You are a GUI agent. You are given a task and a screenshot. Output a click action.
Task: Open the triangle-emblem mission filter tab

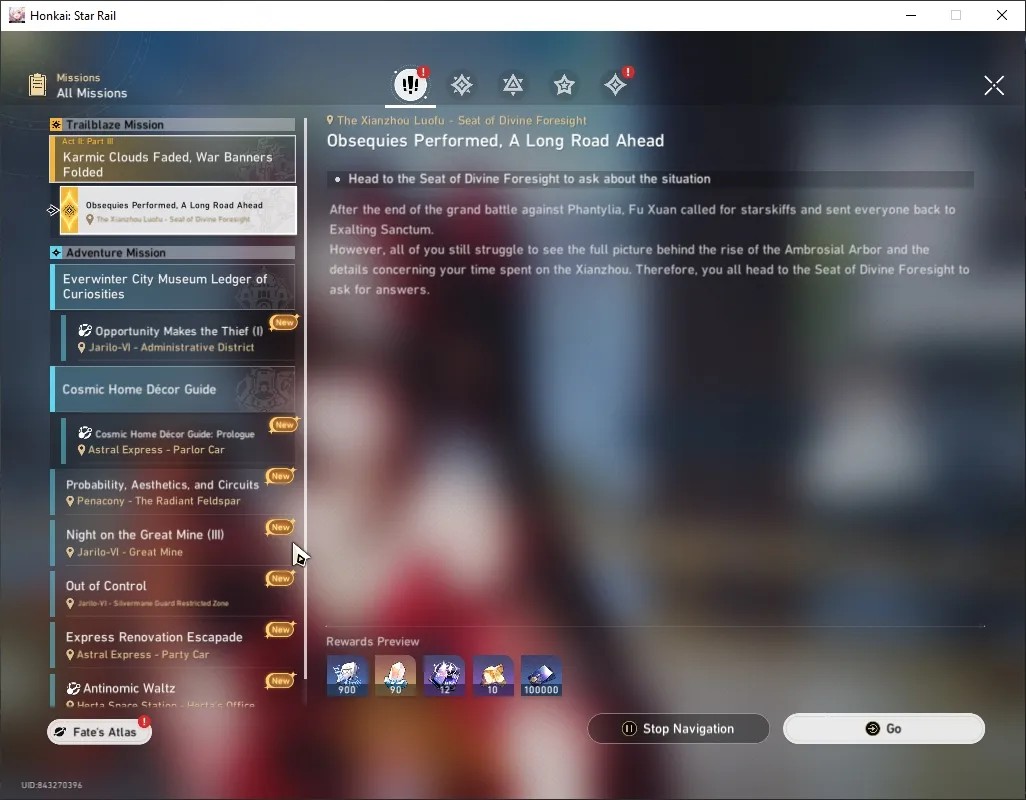tap(512, 85)
